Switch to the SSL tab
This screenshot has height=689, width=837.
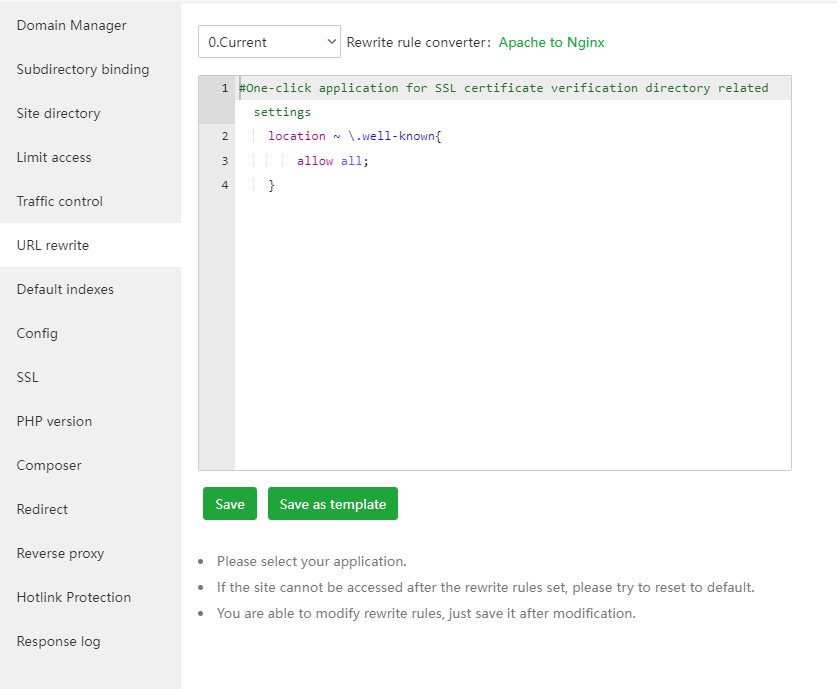tap(27, 377)
